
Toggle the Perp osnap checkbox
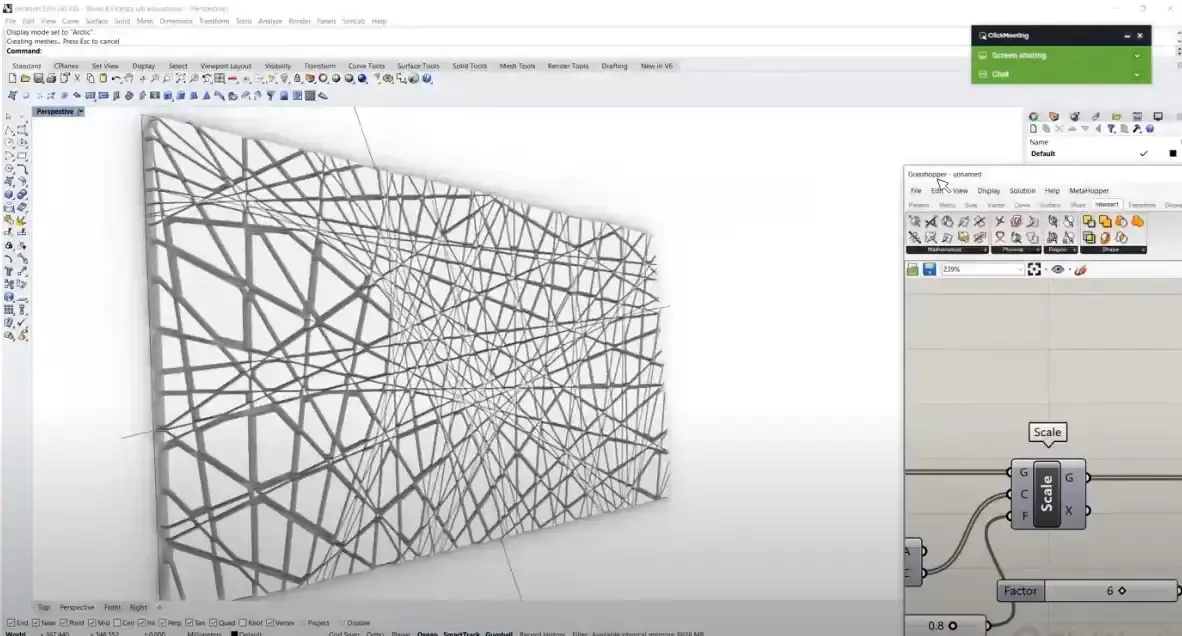(x=162, y=623)
